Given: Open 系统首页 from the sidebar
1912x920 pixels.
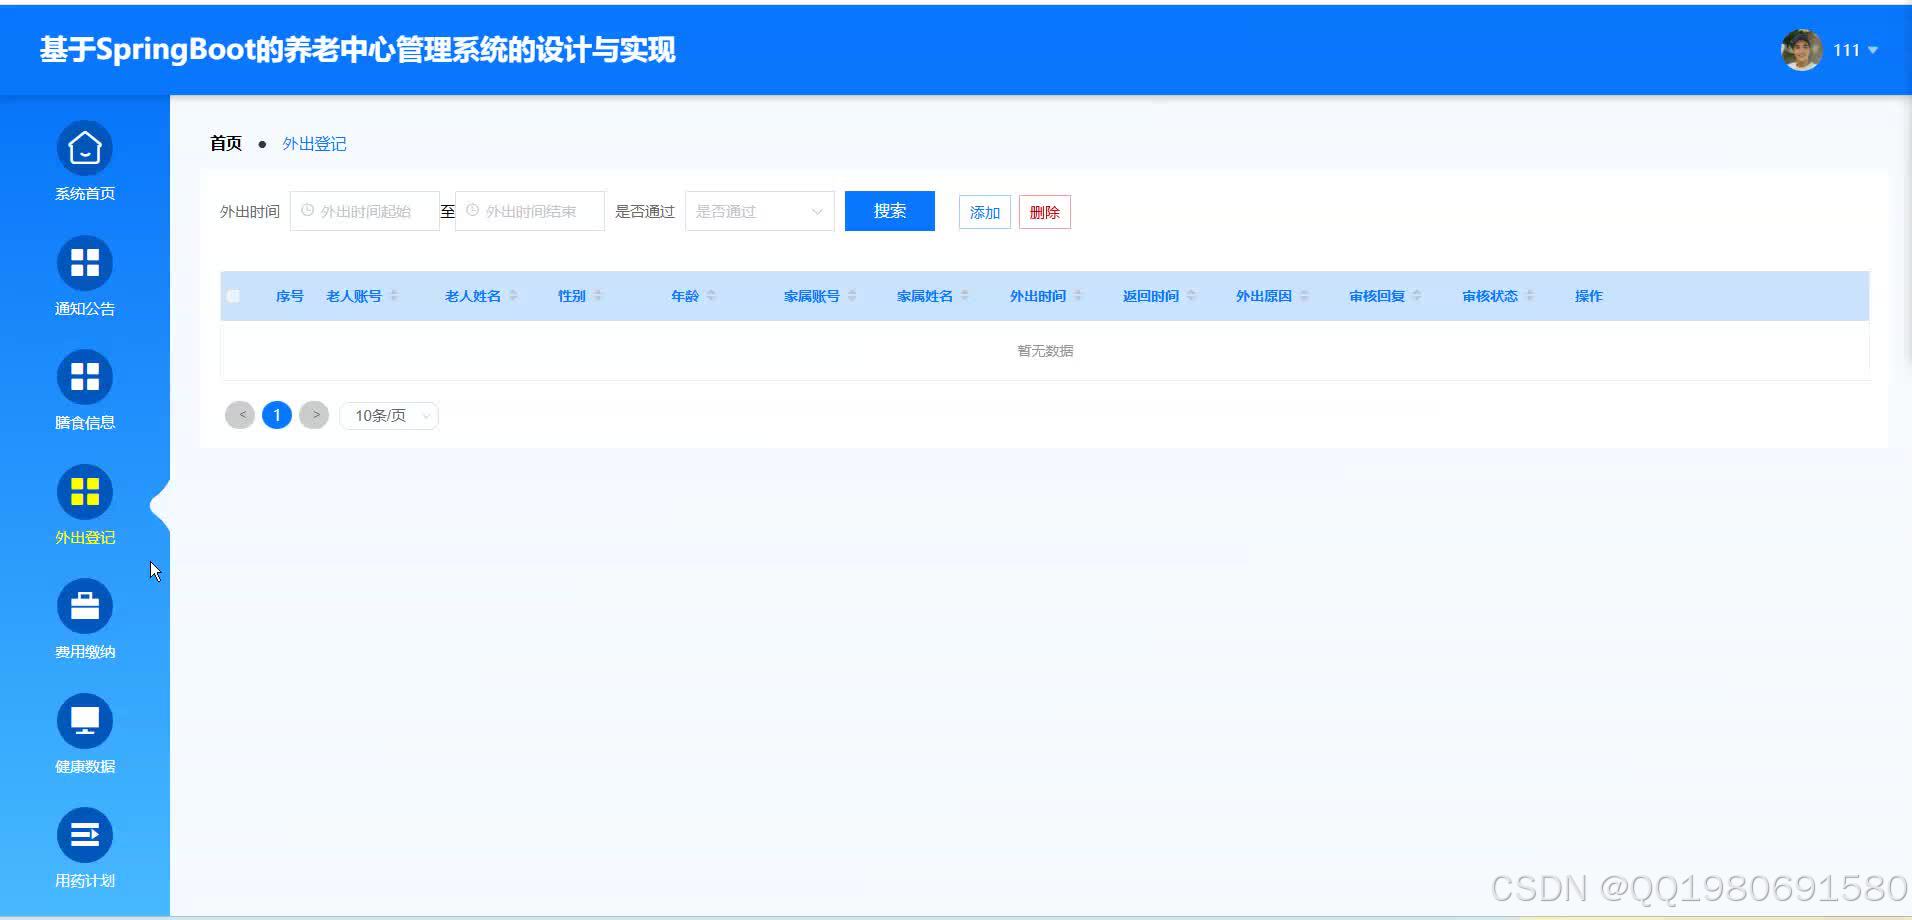Looking at the screenshot, I should (84, 160).
